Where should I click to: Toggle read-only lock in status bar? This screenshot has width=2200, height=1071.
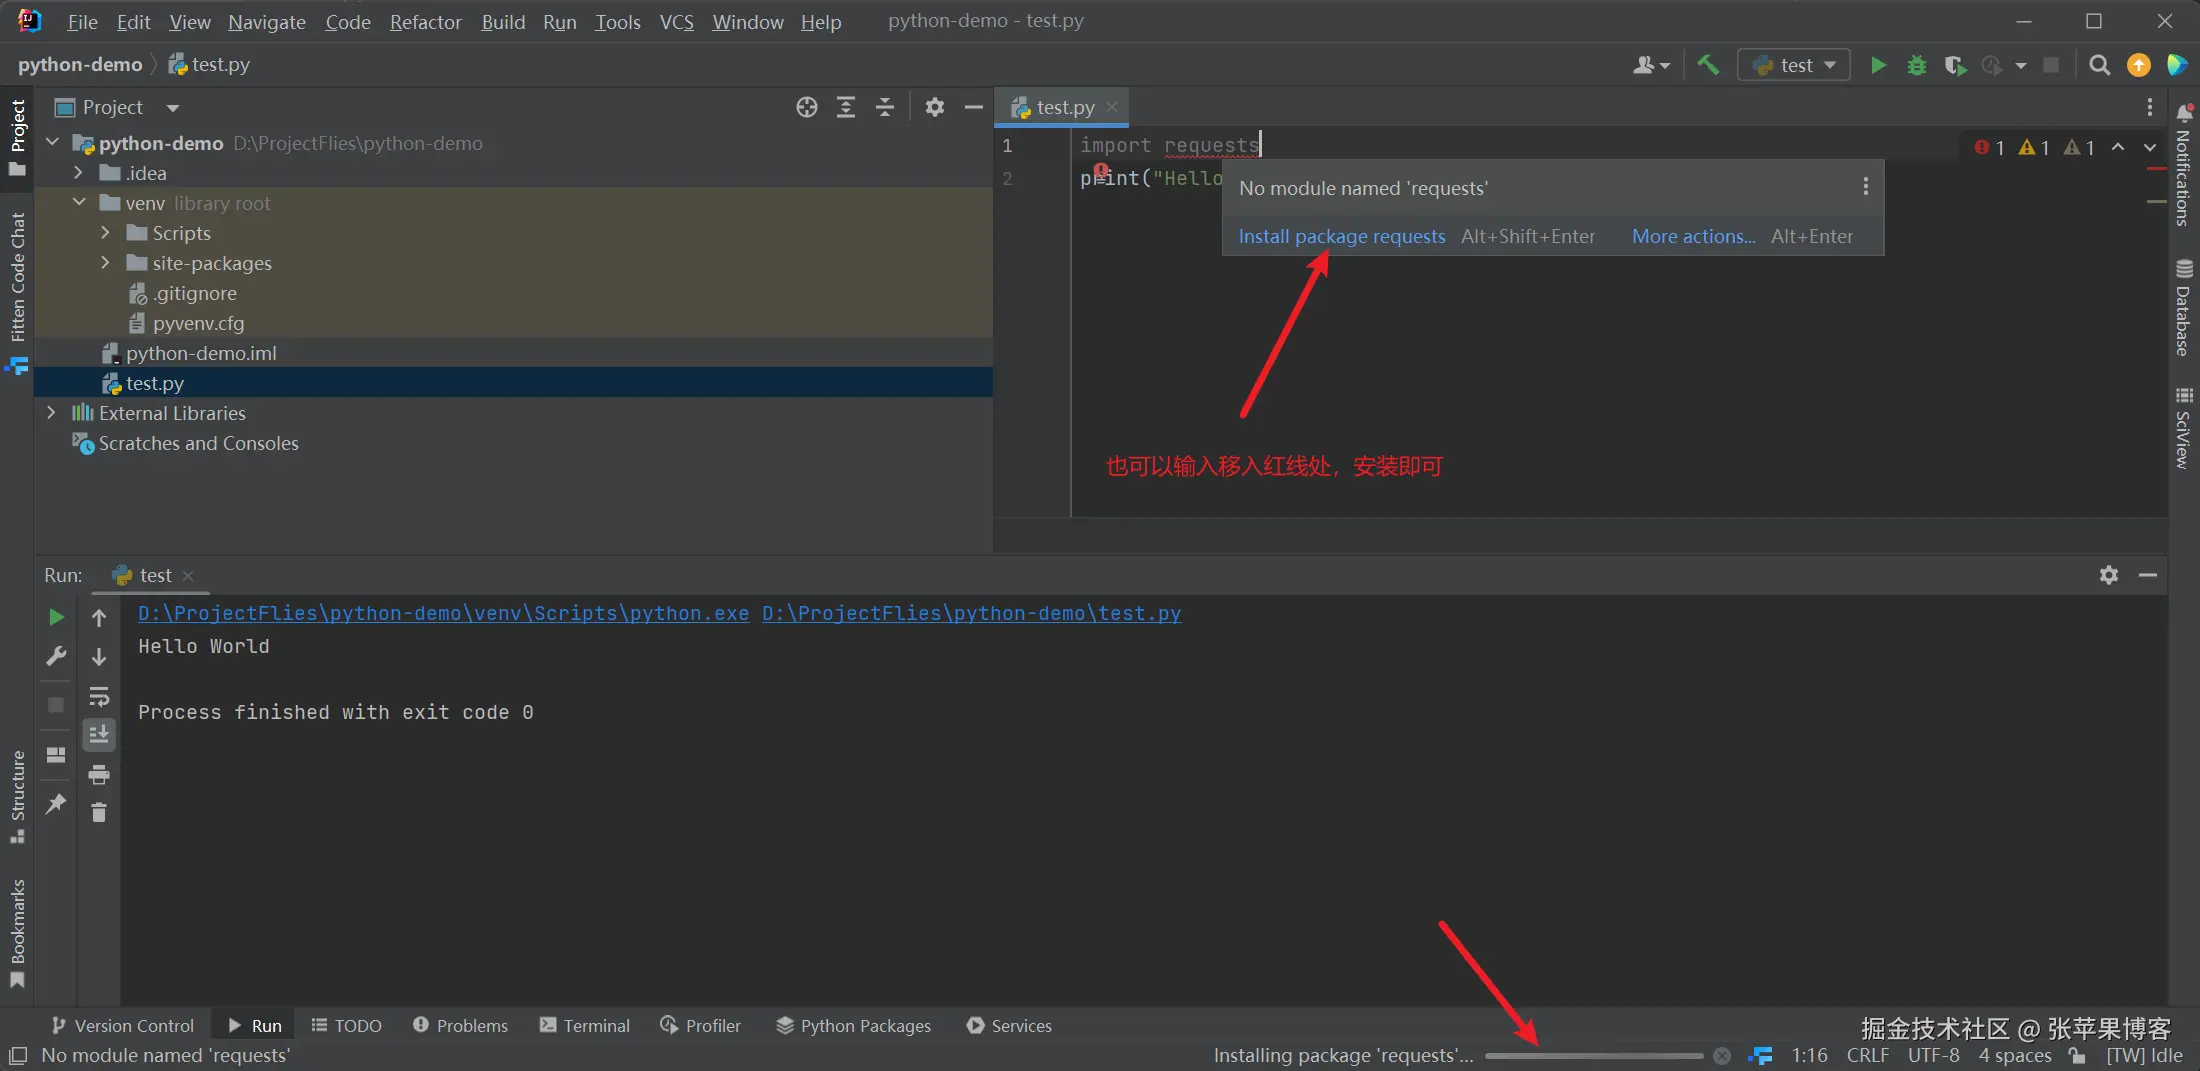pos(2077,1056)
